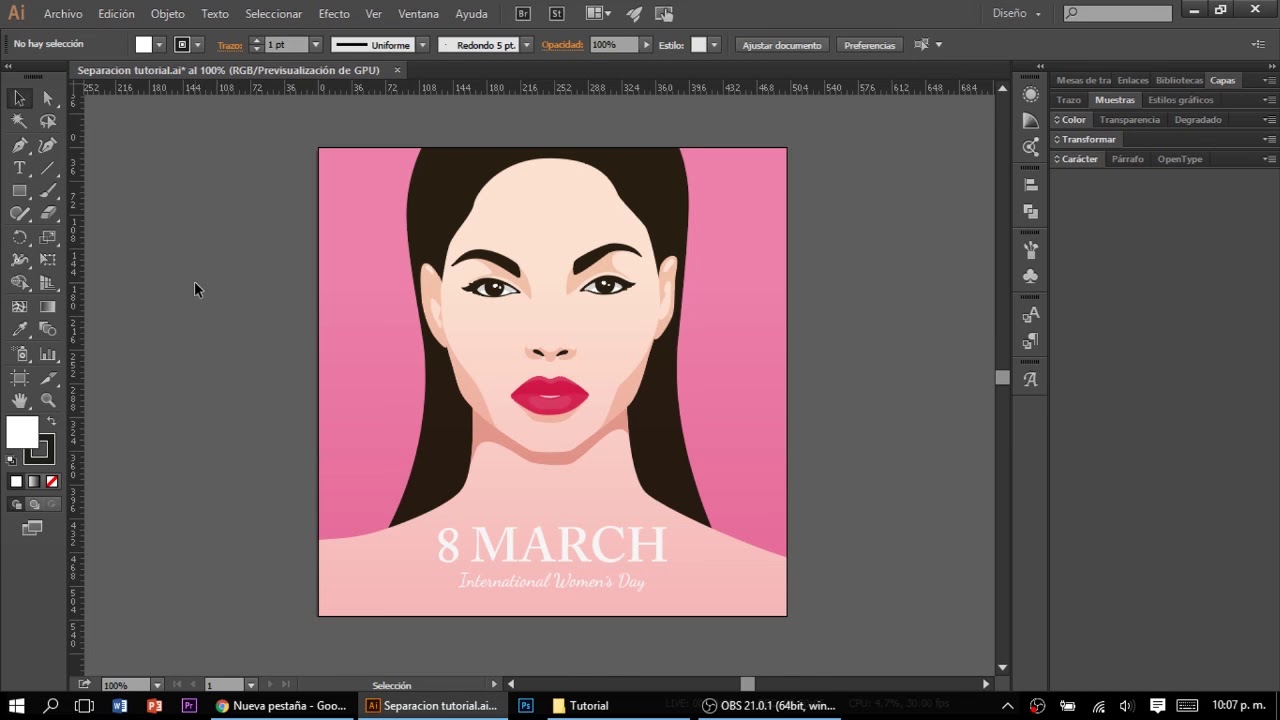This screenshot has width=1280, height=720.
Task: Select the Zoom tool magnifier
Action: (48, 400)
